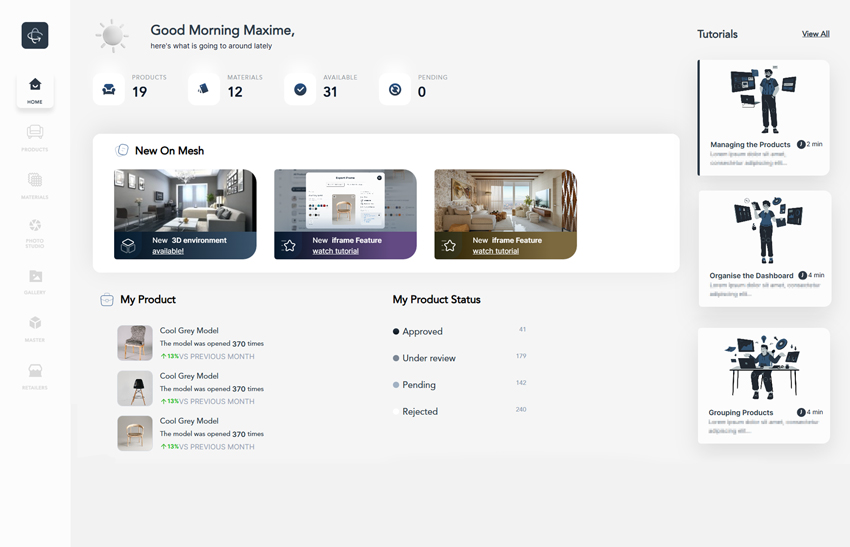The height and width of the screenshot is (547, 850).
Task: Click the Products count 19
Action: point(139,92)
